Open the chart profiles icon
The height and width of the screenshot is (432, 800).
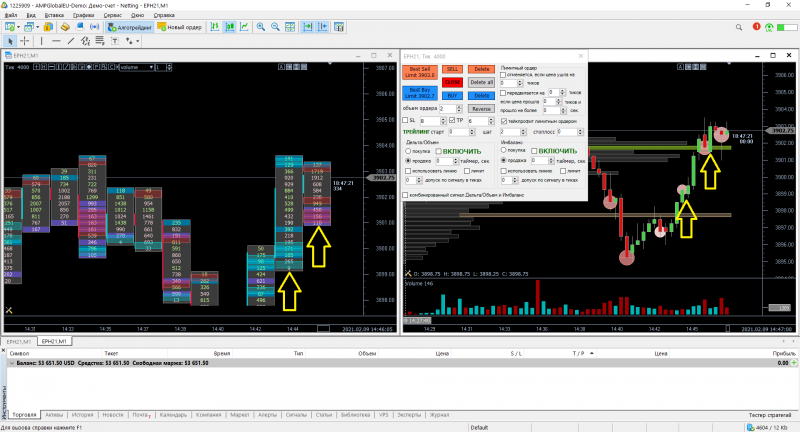click(x=29, y=27)
